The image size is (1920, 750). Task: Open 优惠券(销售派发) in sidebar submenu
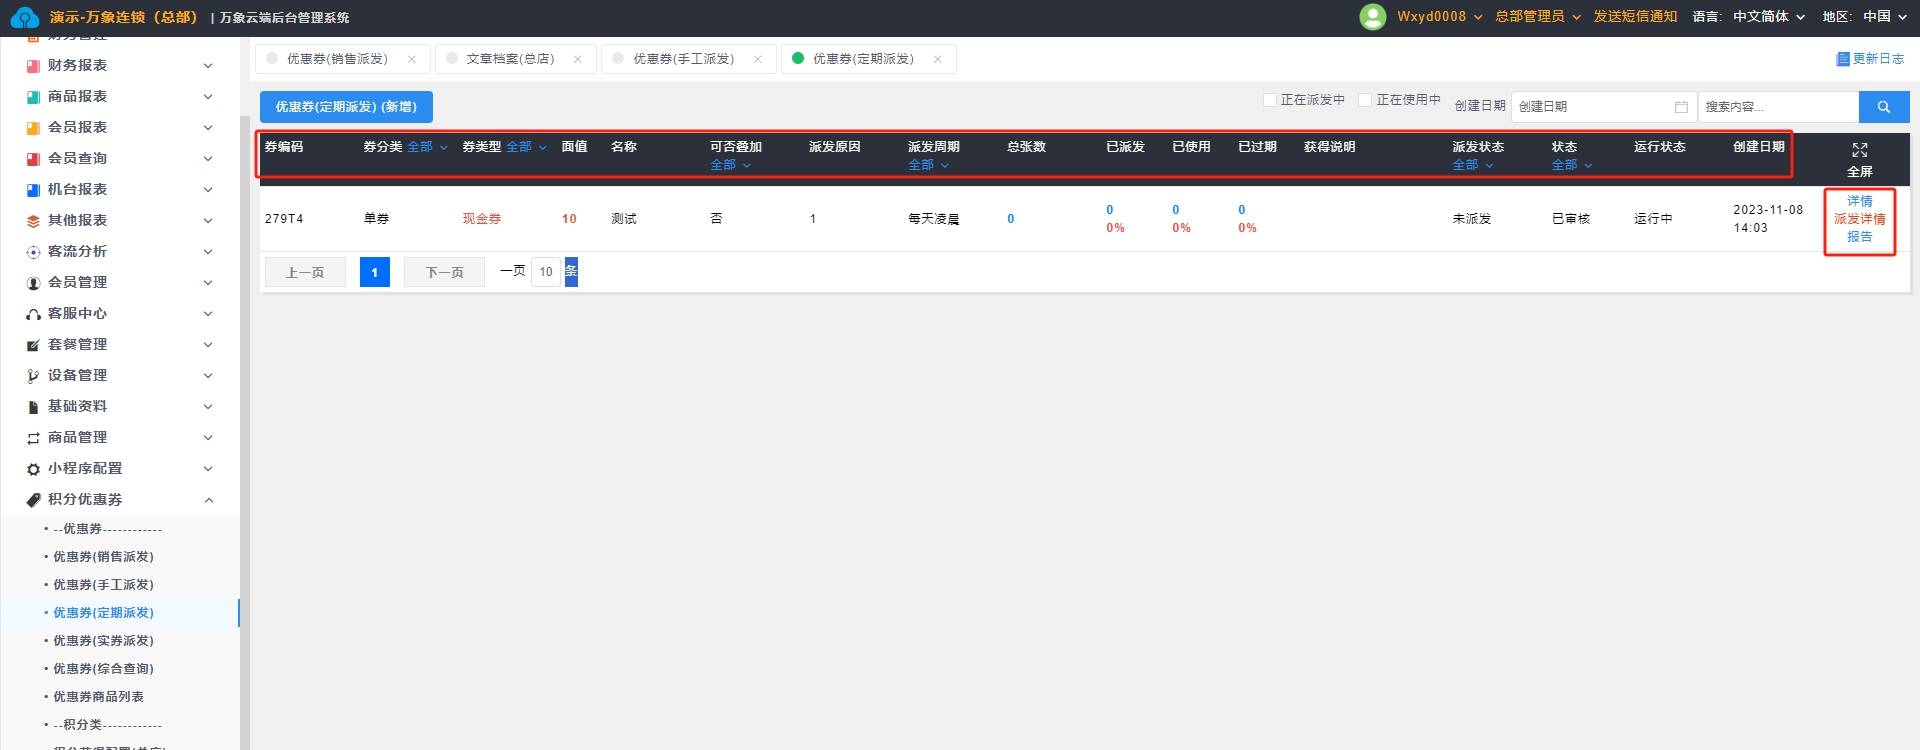[x=103, y=557]
